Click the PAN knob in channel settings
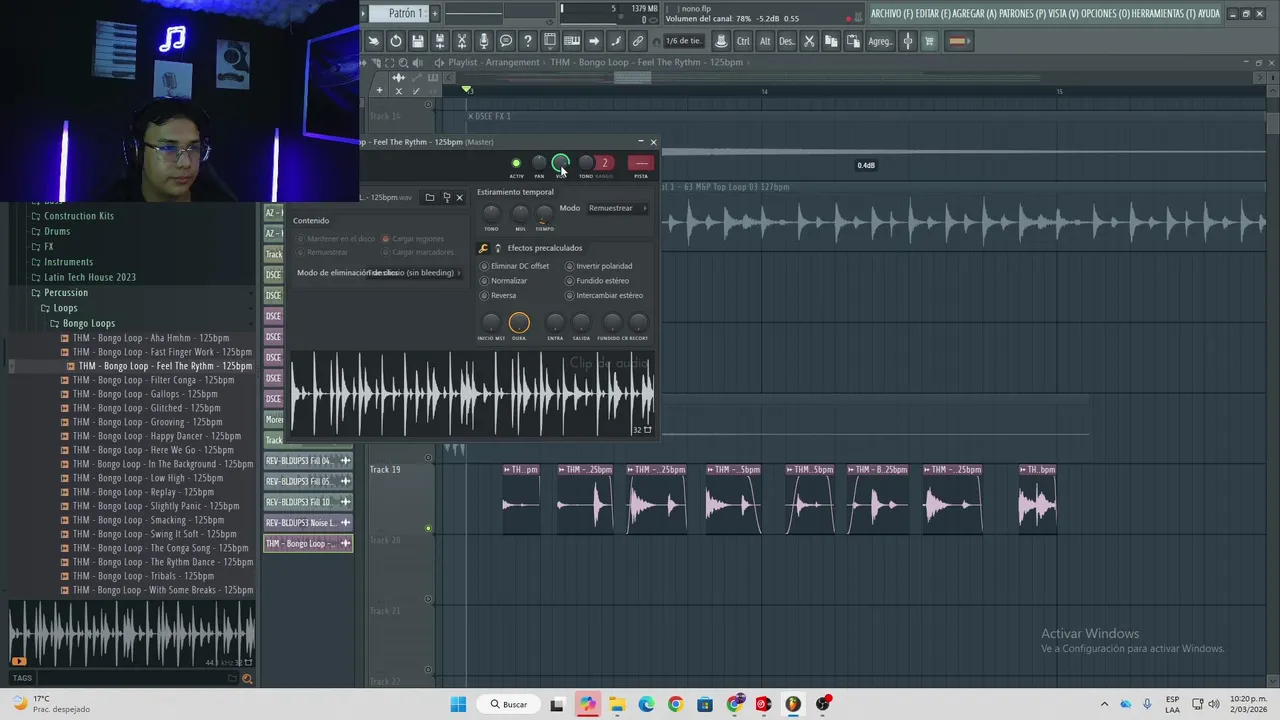The image size is (1280, 720). click(539, 163)
